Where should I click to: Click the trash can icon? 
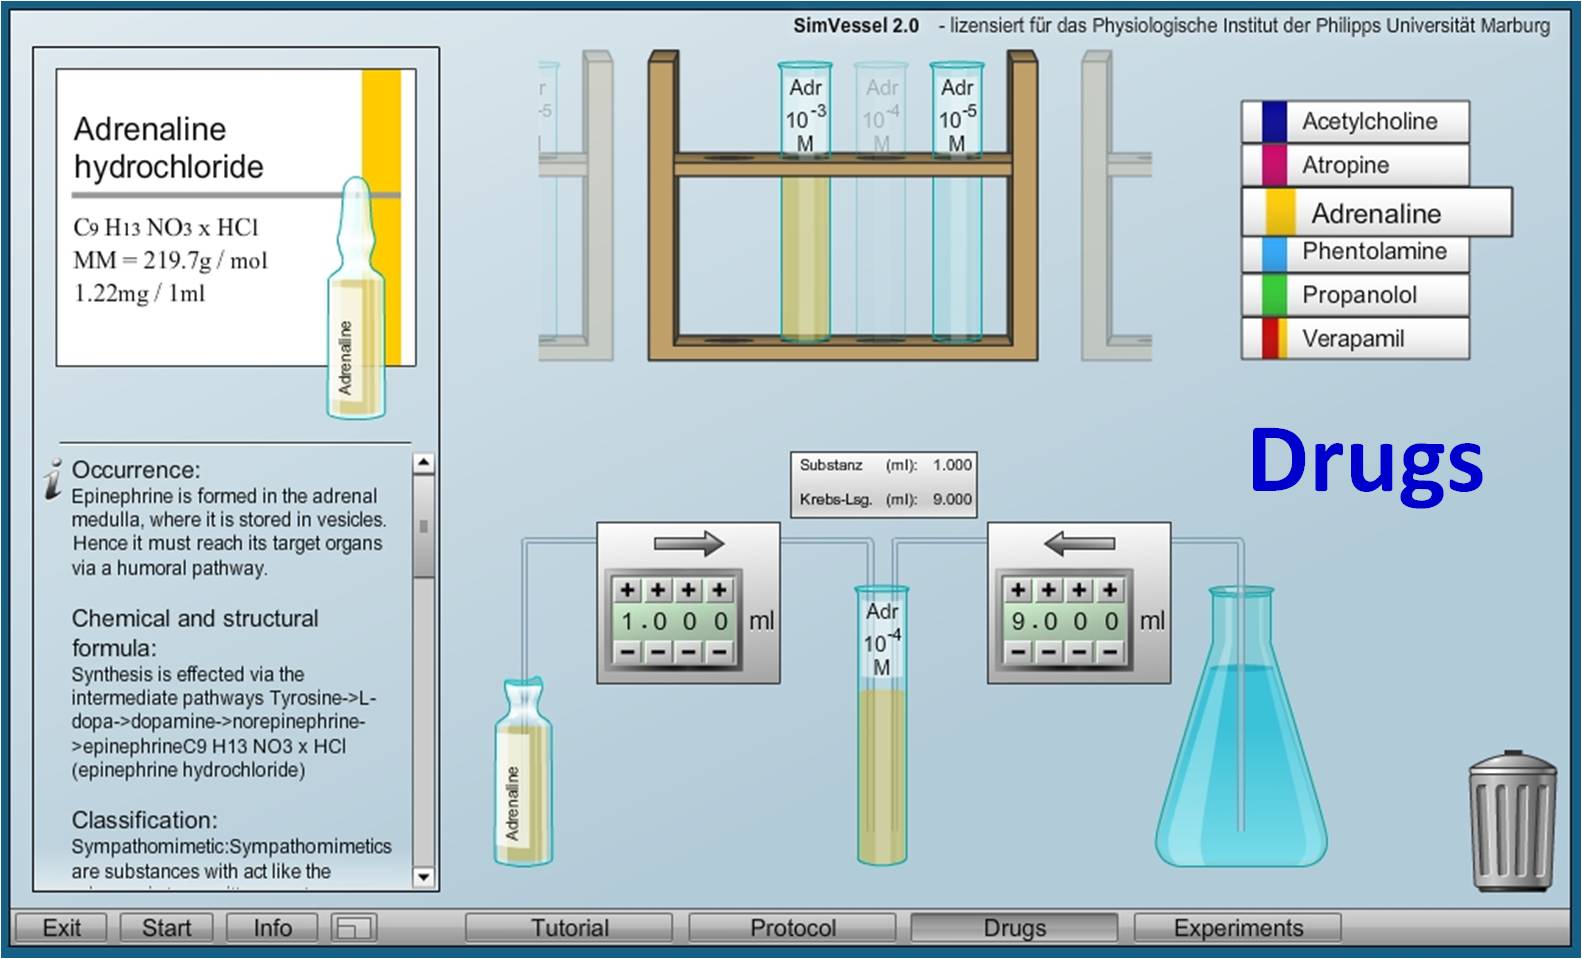click(x=1512, y=820)
